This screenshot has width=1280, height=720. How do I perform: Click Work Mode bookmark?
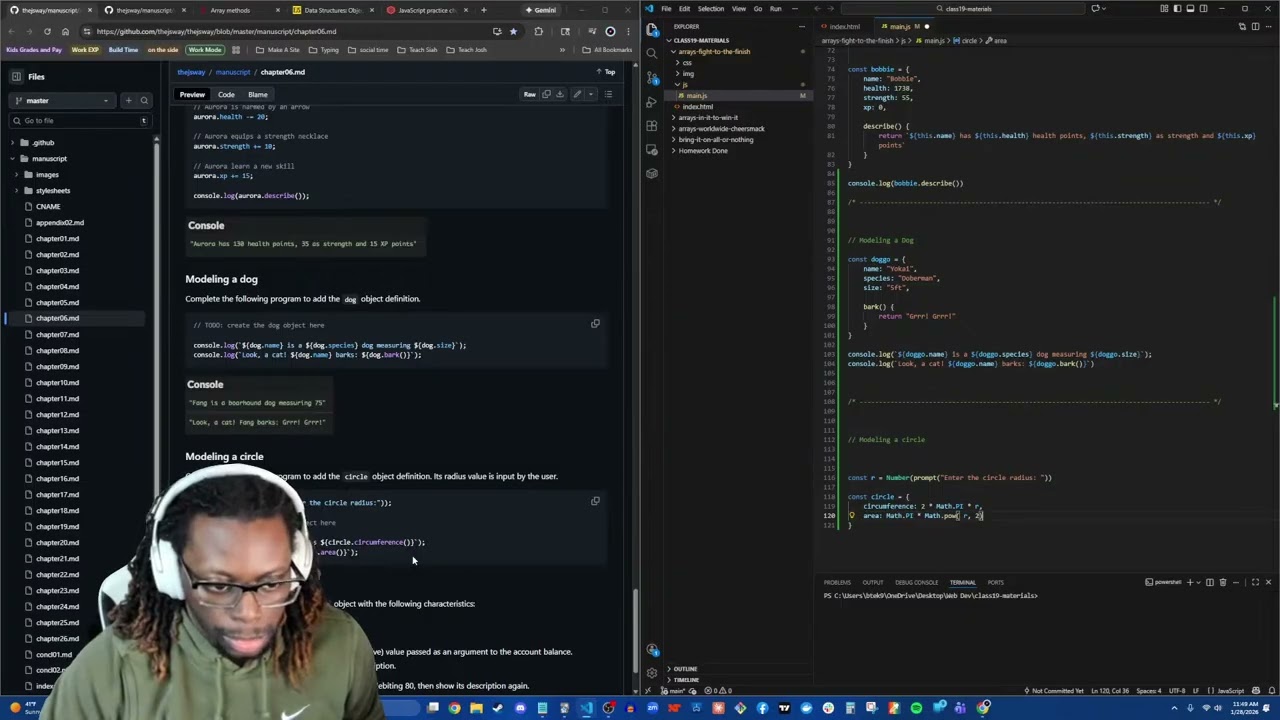tap(204, 50)
